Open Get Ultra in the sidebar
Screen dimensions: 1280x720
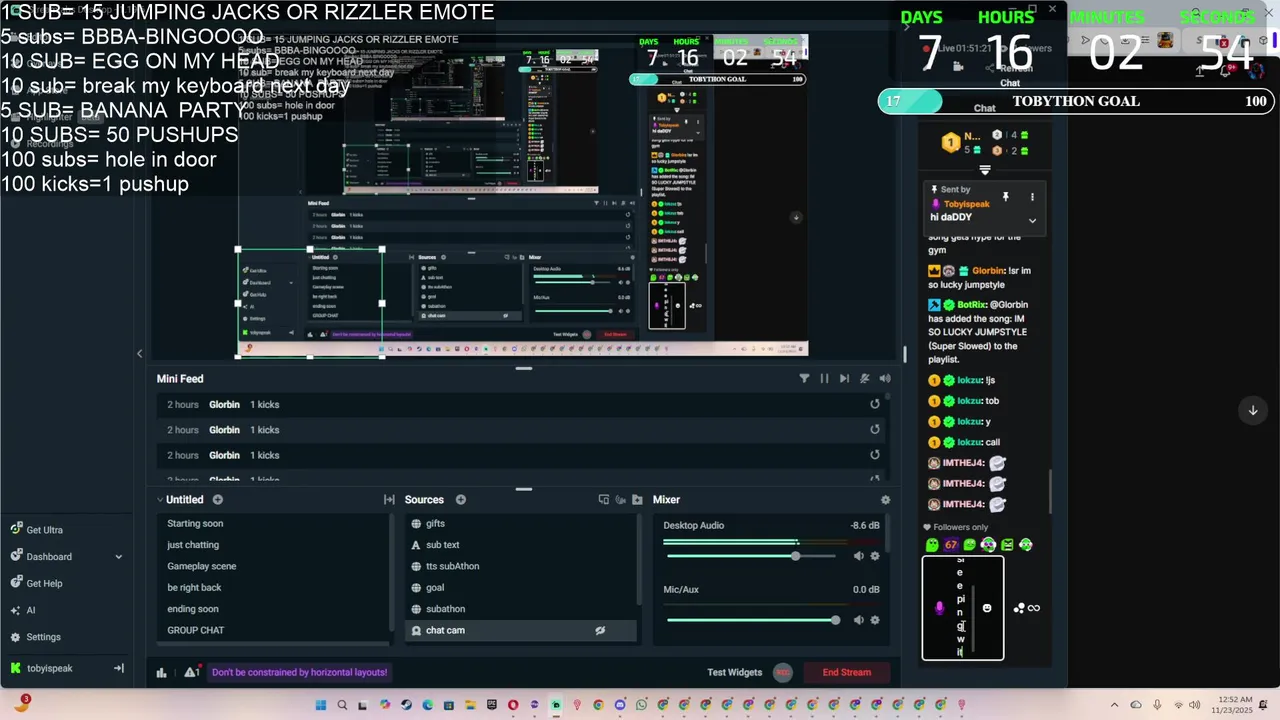tap(37, 530)
